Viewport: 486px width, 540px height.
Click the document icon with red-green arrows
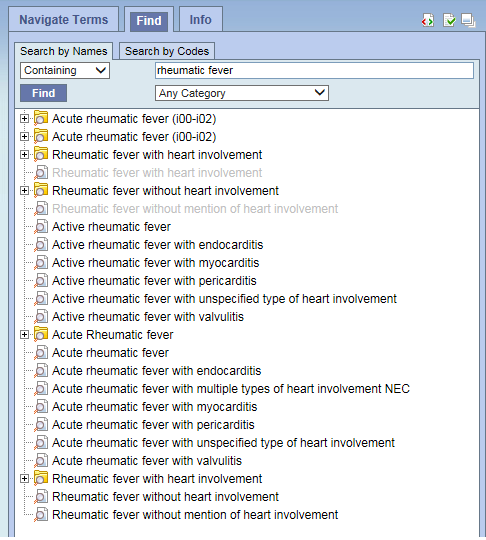click(427, 21)
